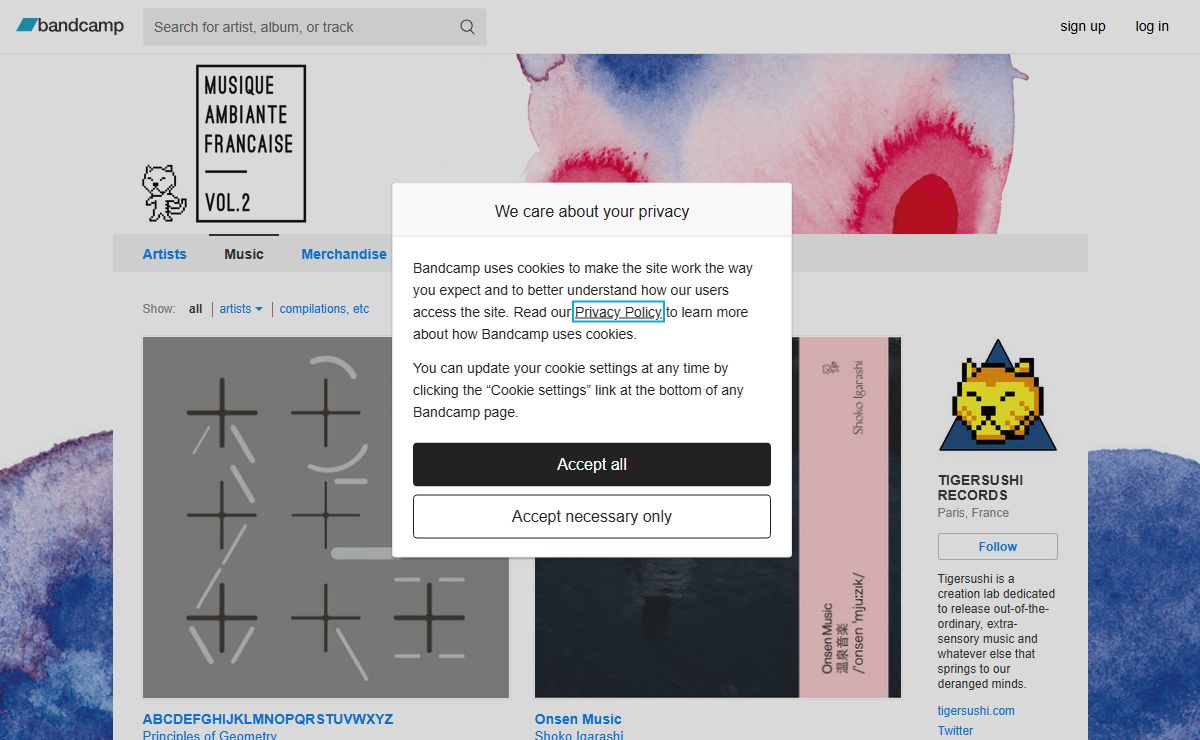Screen dimensions: 1200x740
Task: Switch to the Artists tab
Action: [x=164, y=254]
